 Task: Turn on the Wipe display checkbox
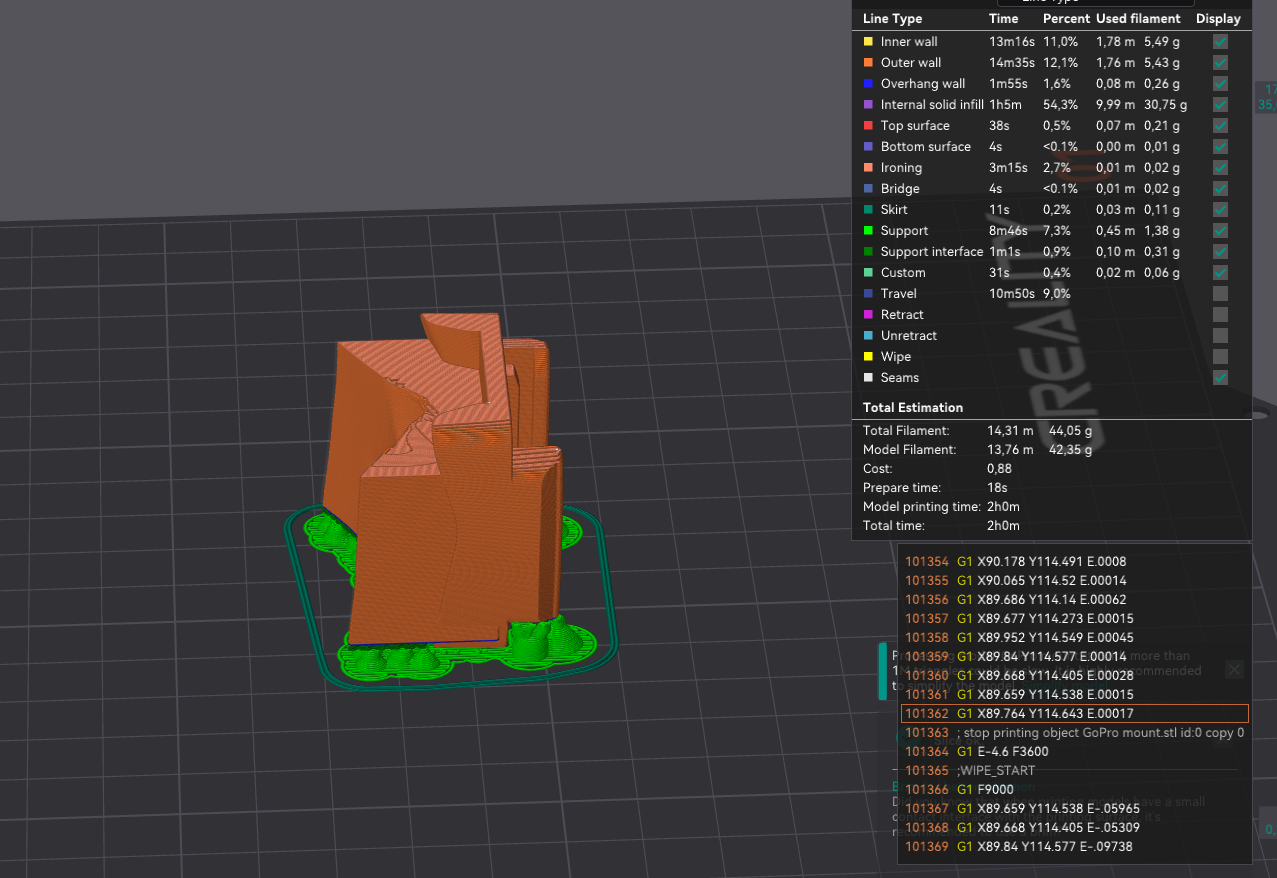[x=1219, y=357]
